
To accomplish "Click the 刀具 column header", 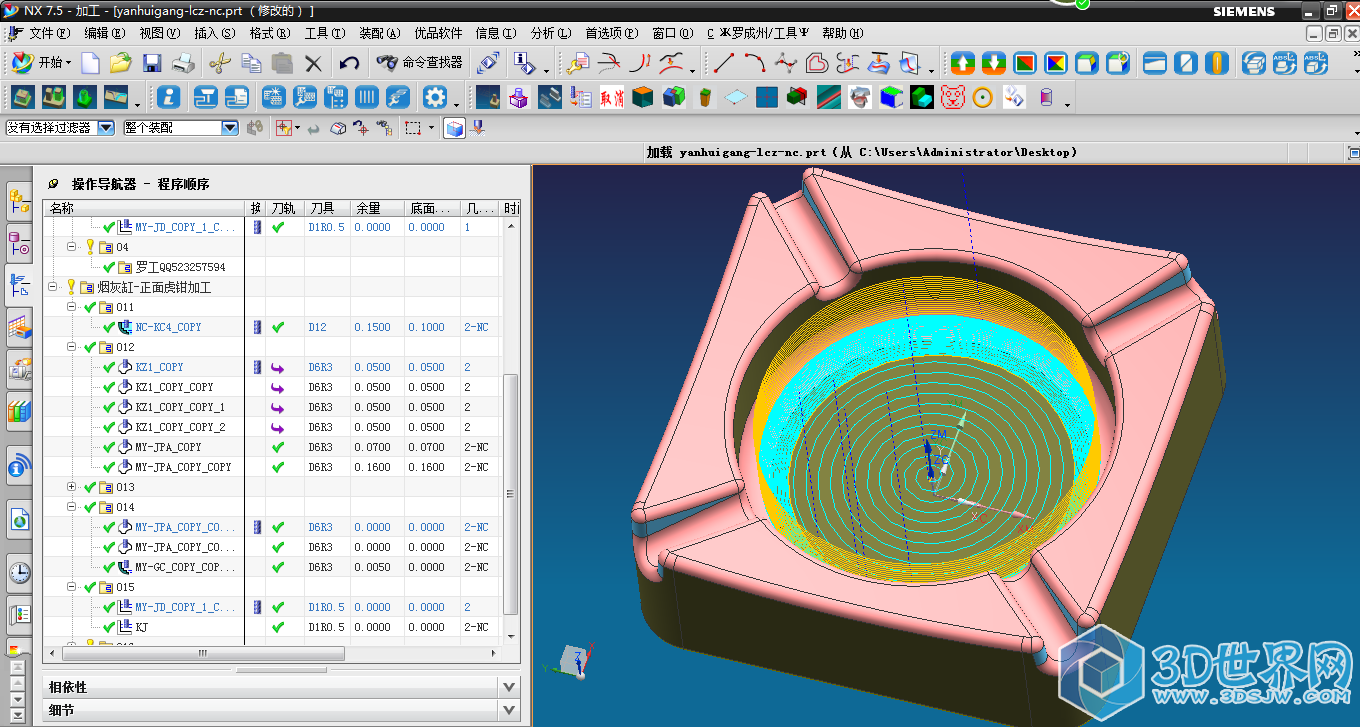I will [x=328, y=208].
